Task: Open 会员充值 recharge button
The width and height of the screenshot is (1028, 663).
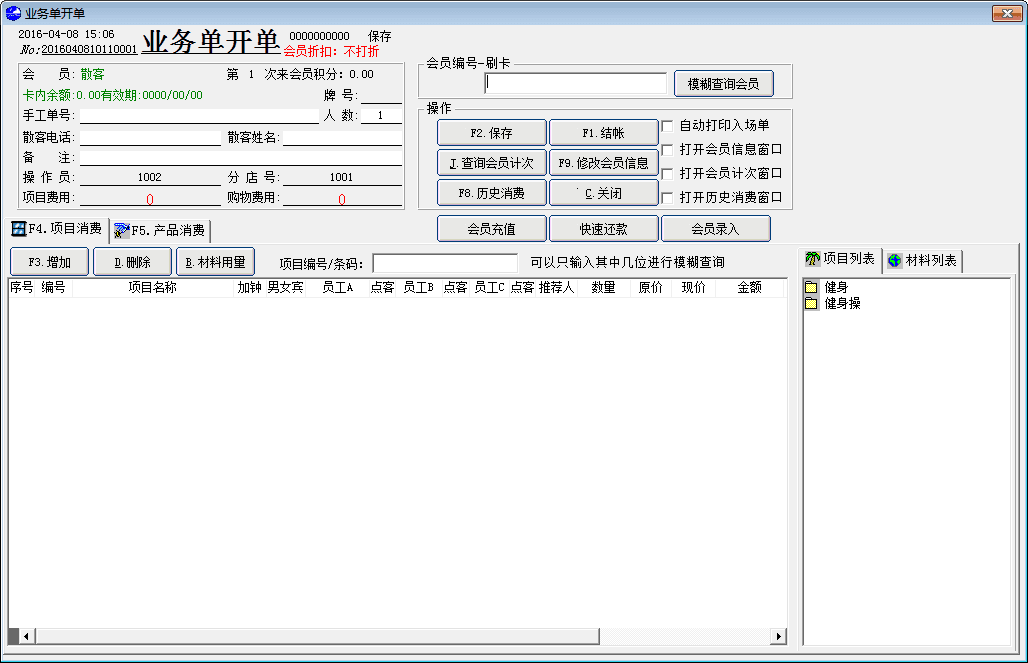Action: [x=491, y=229]
